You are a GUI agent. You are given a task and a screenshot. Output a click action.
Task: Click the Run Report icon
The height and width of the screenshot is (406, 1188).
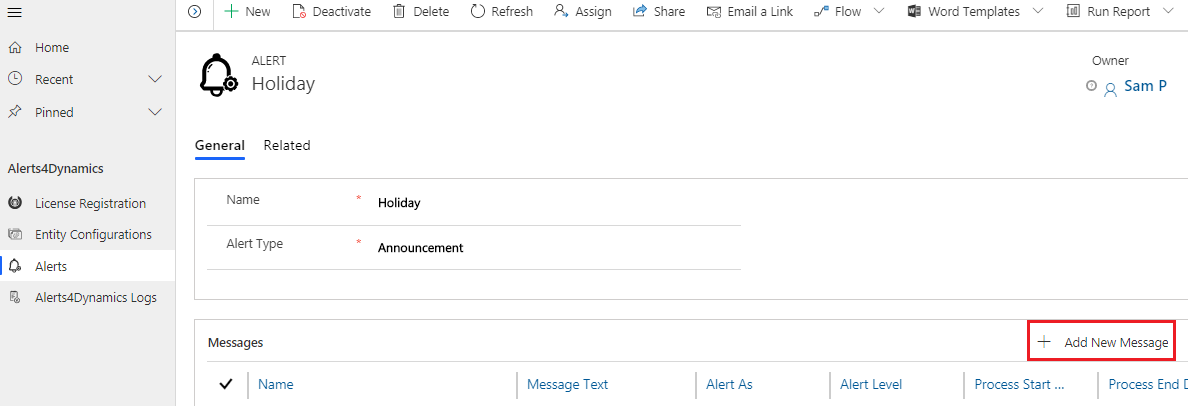pyautogui.click(x=1073, y=11)
